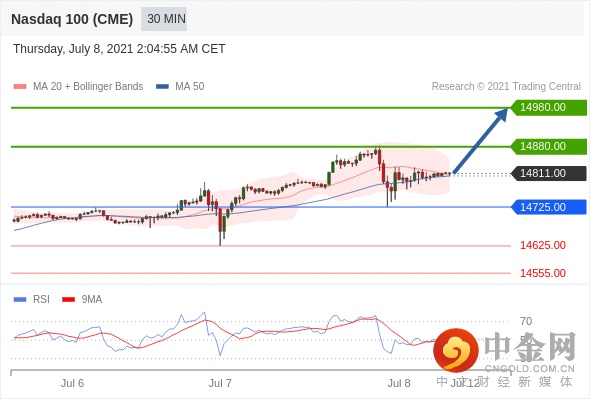Click the MA 20 + Bollinger Bands label
Image resolution: width=590 pixels, height=400 pixels.
click(88, 87)
